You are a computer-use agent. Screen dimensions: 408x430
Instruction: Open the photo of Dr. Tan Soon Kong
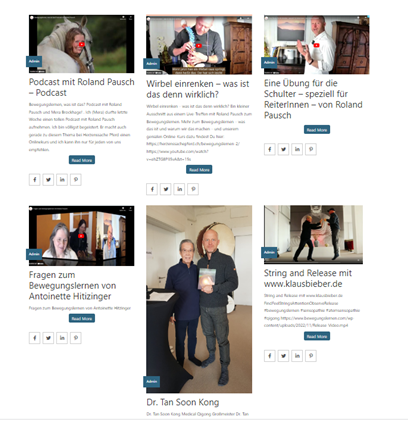199,299
